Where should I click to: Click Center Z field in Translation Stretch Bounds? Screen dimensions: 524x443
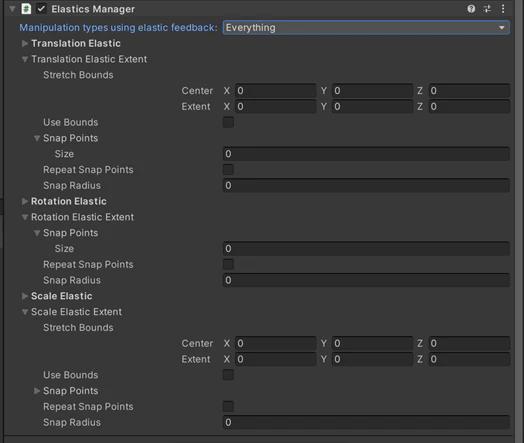tap(469, 91)
